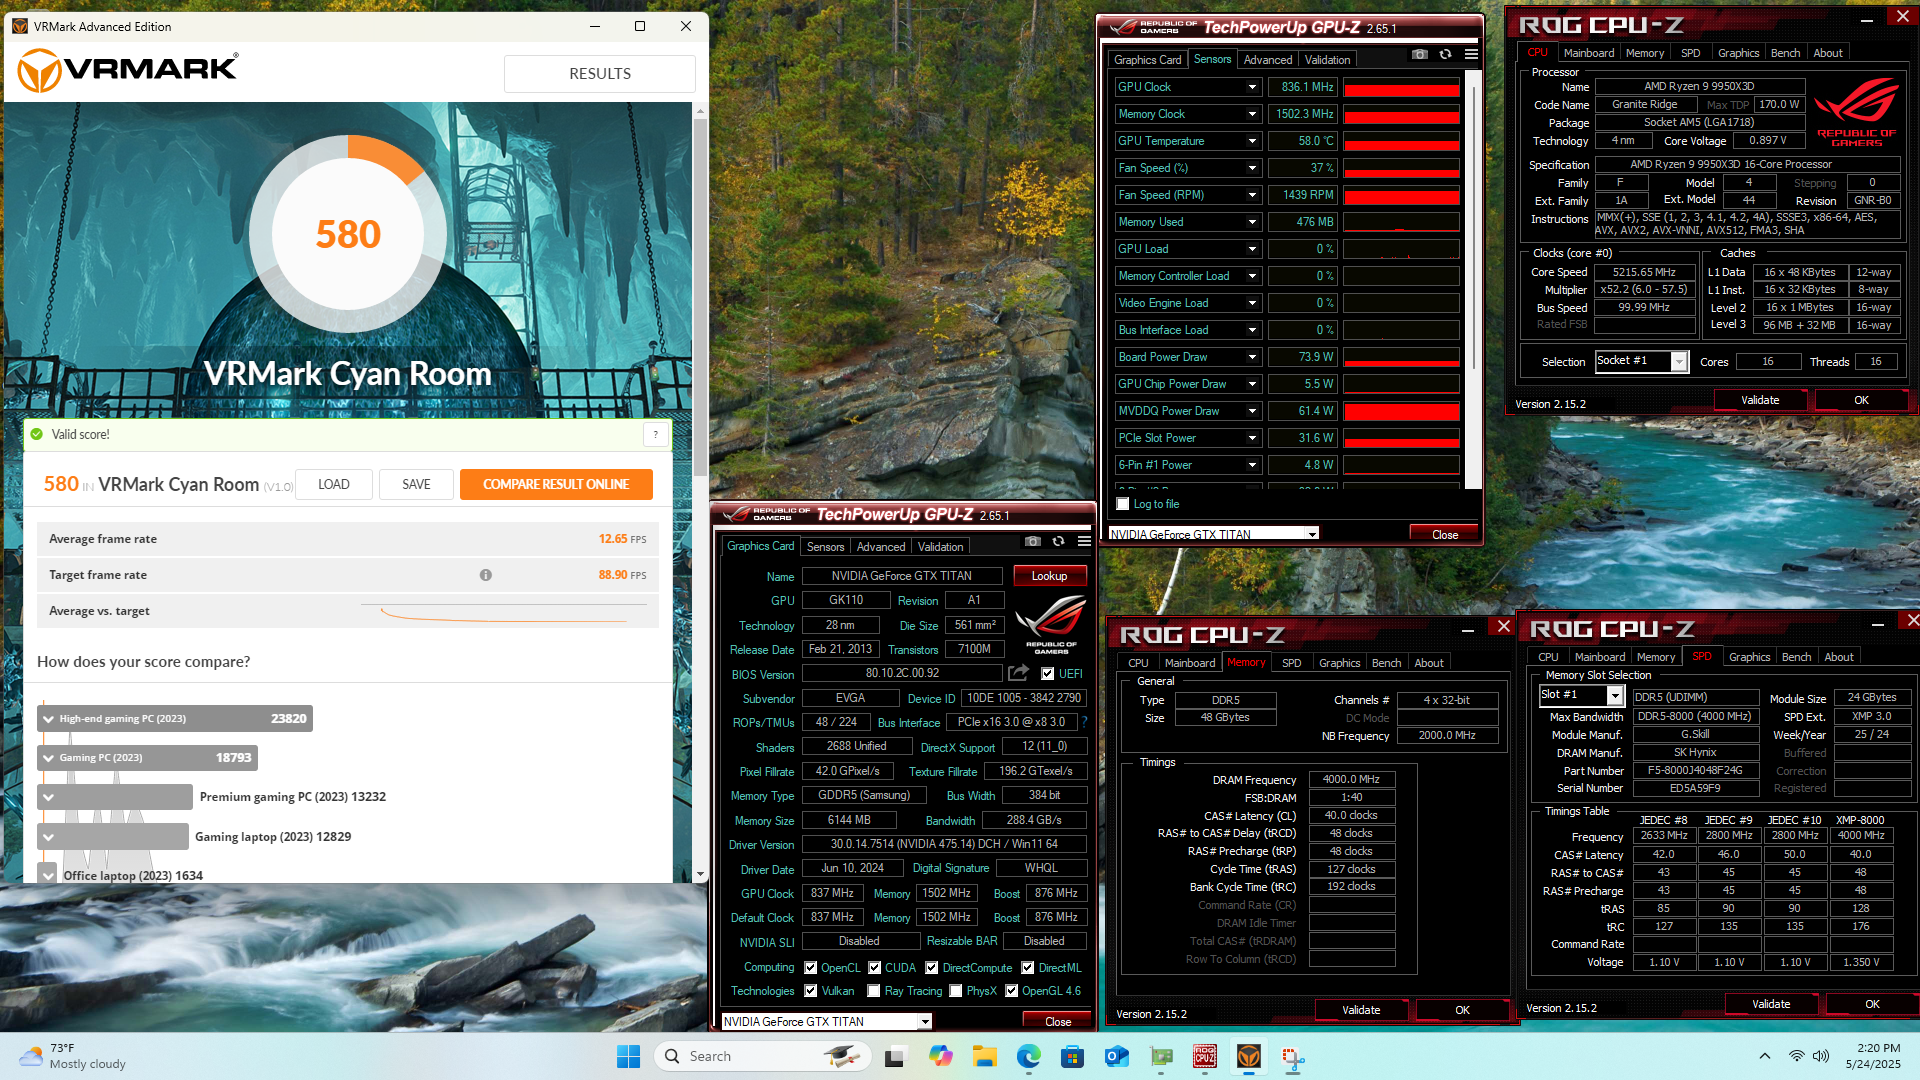Open GPU selector dropdown in Graphics Card window

tap(925, 1021)
